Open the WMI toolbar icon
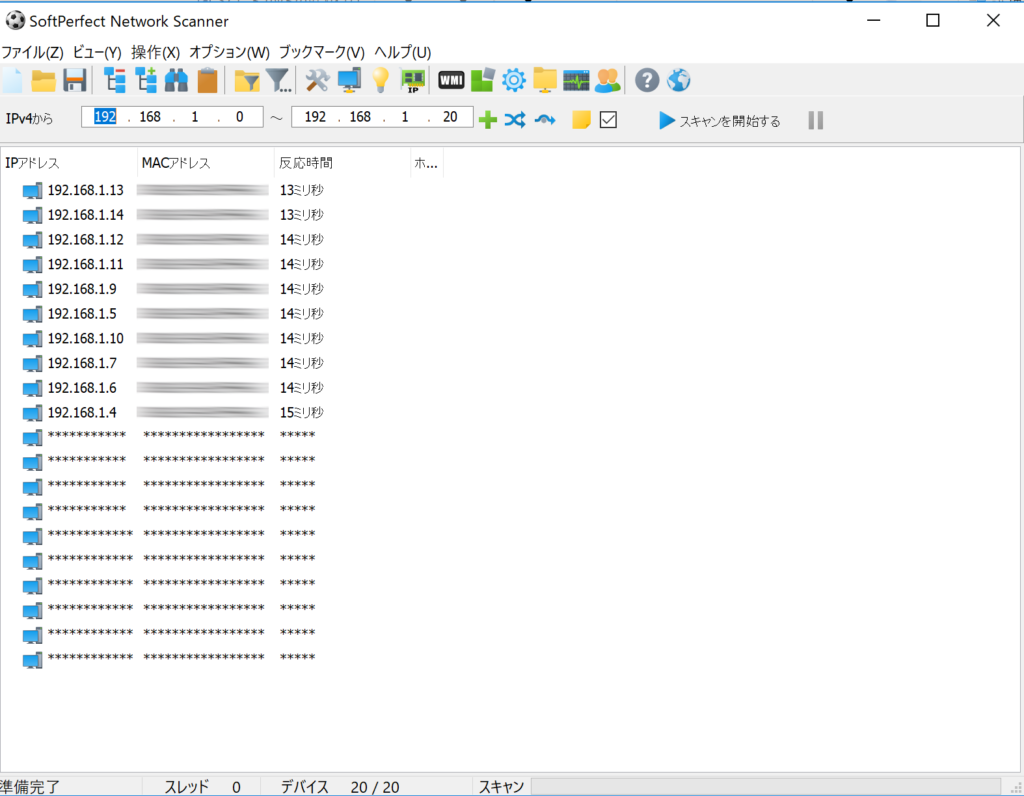1024x796 pixels. click(x=452, y=81)
